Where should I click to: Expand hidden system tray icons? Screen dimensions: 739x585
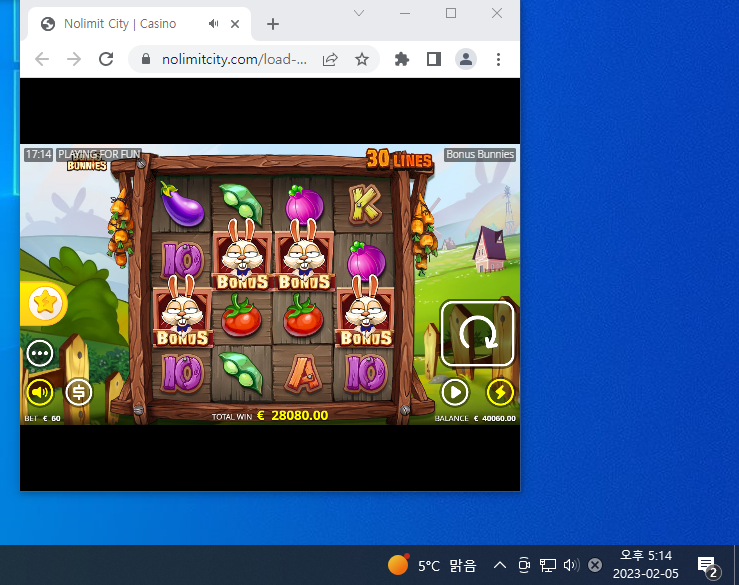(500, 565)
